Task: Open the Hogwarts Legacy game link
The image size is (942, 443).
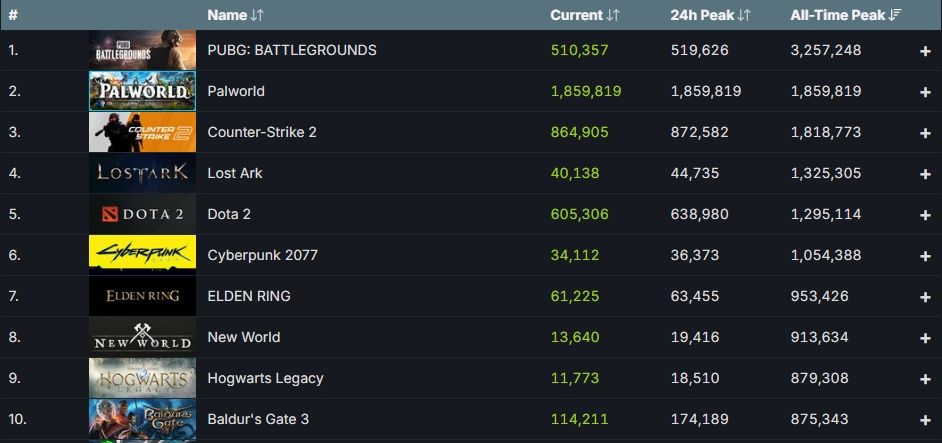Action: (265, 378)
